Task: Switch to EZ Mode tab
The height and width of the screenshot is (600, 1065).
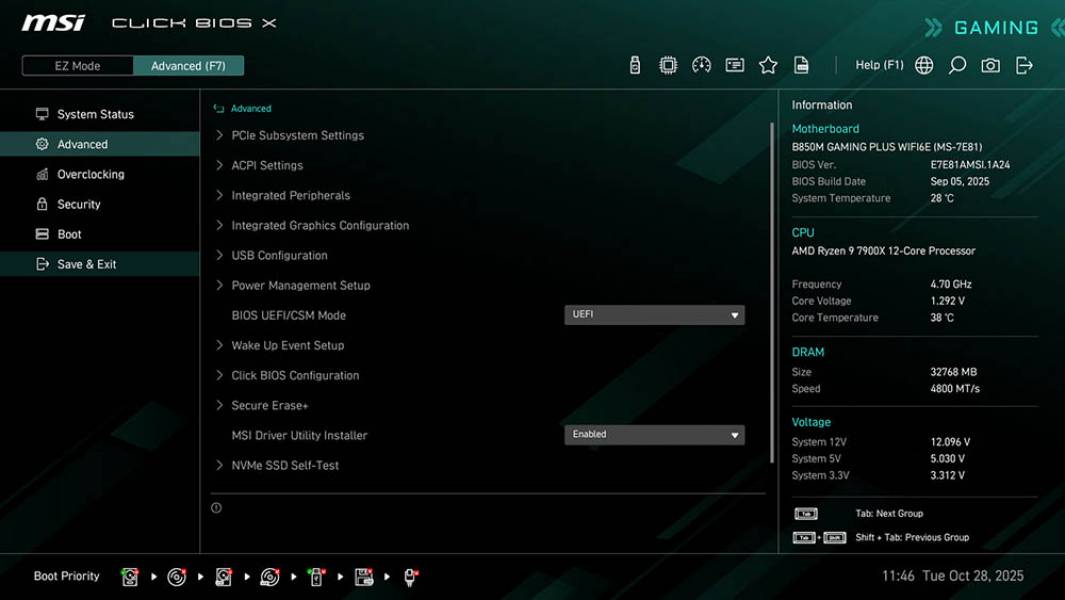Action: [76, 65]
